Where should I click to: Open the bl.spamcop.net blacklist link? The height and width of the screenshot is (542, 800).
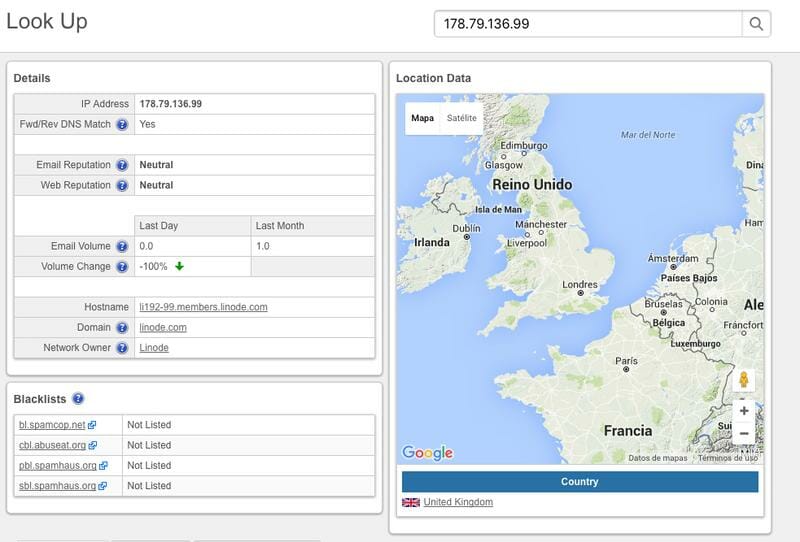pyautogui.click(x=52, y=425)
